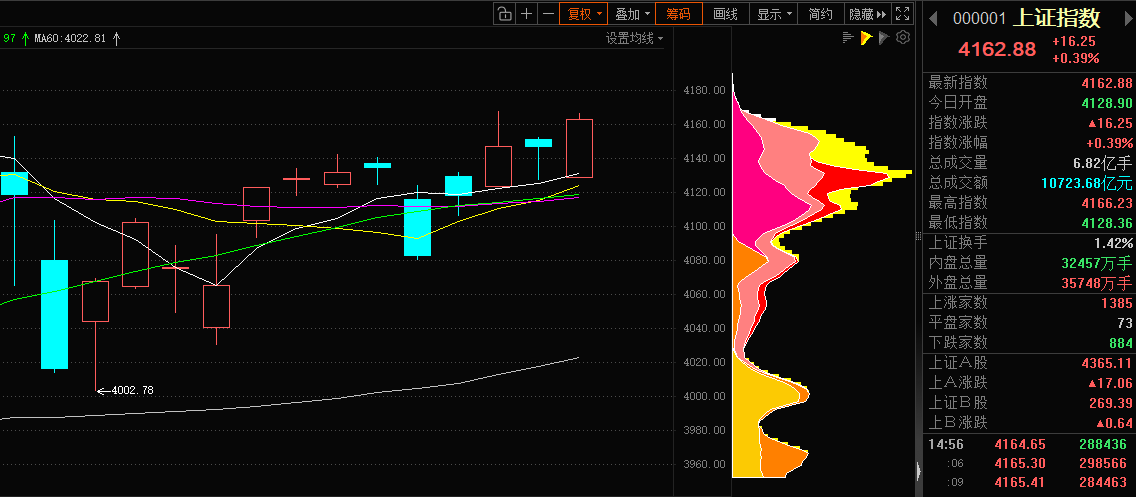Click the 000001 stock code
This screenshot has width=1136, height=497.
coord(980,19)
